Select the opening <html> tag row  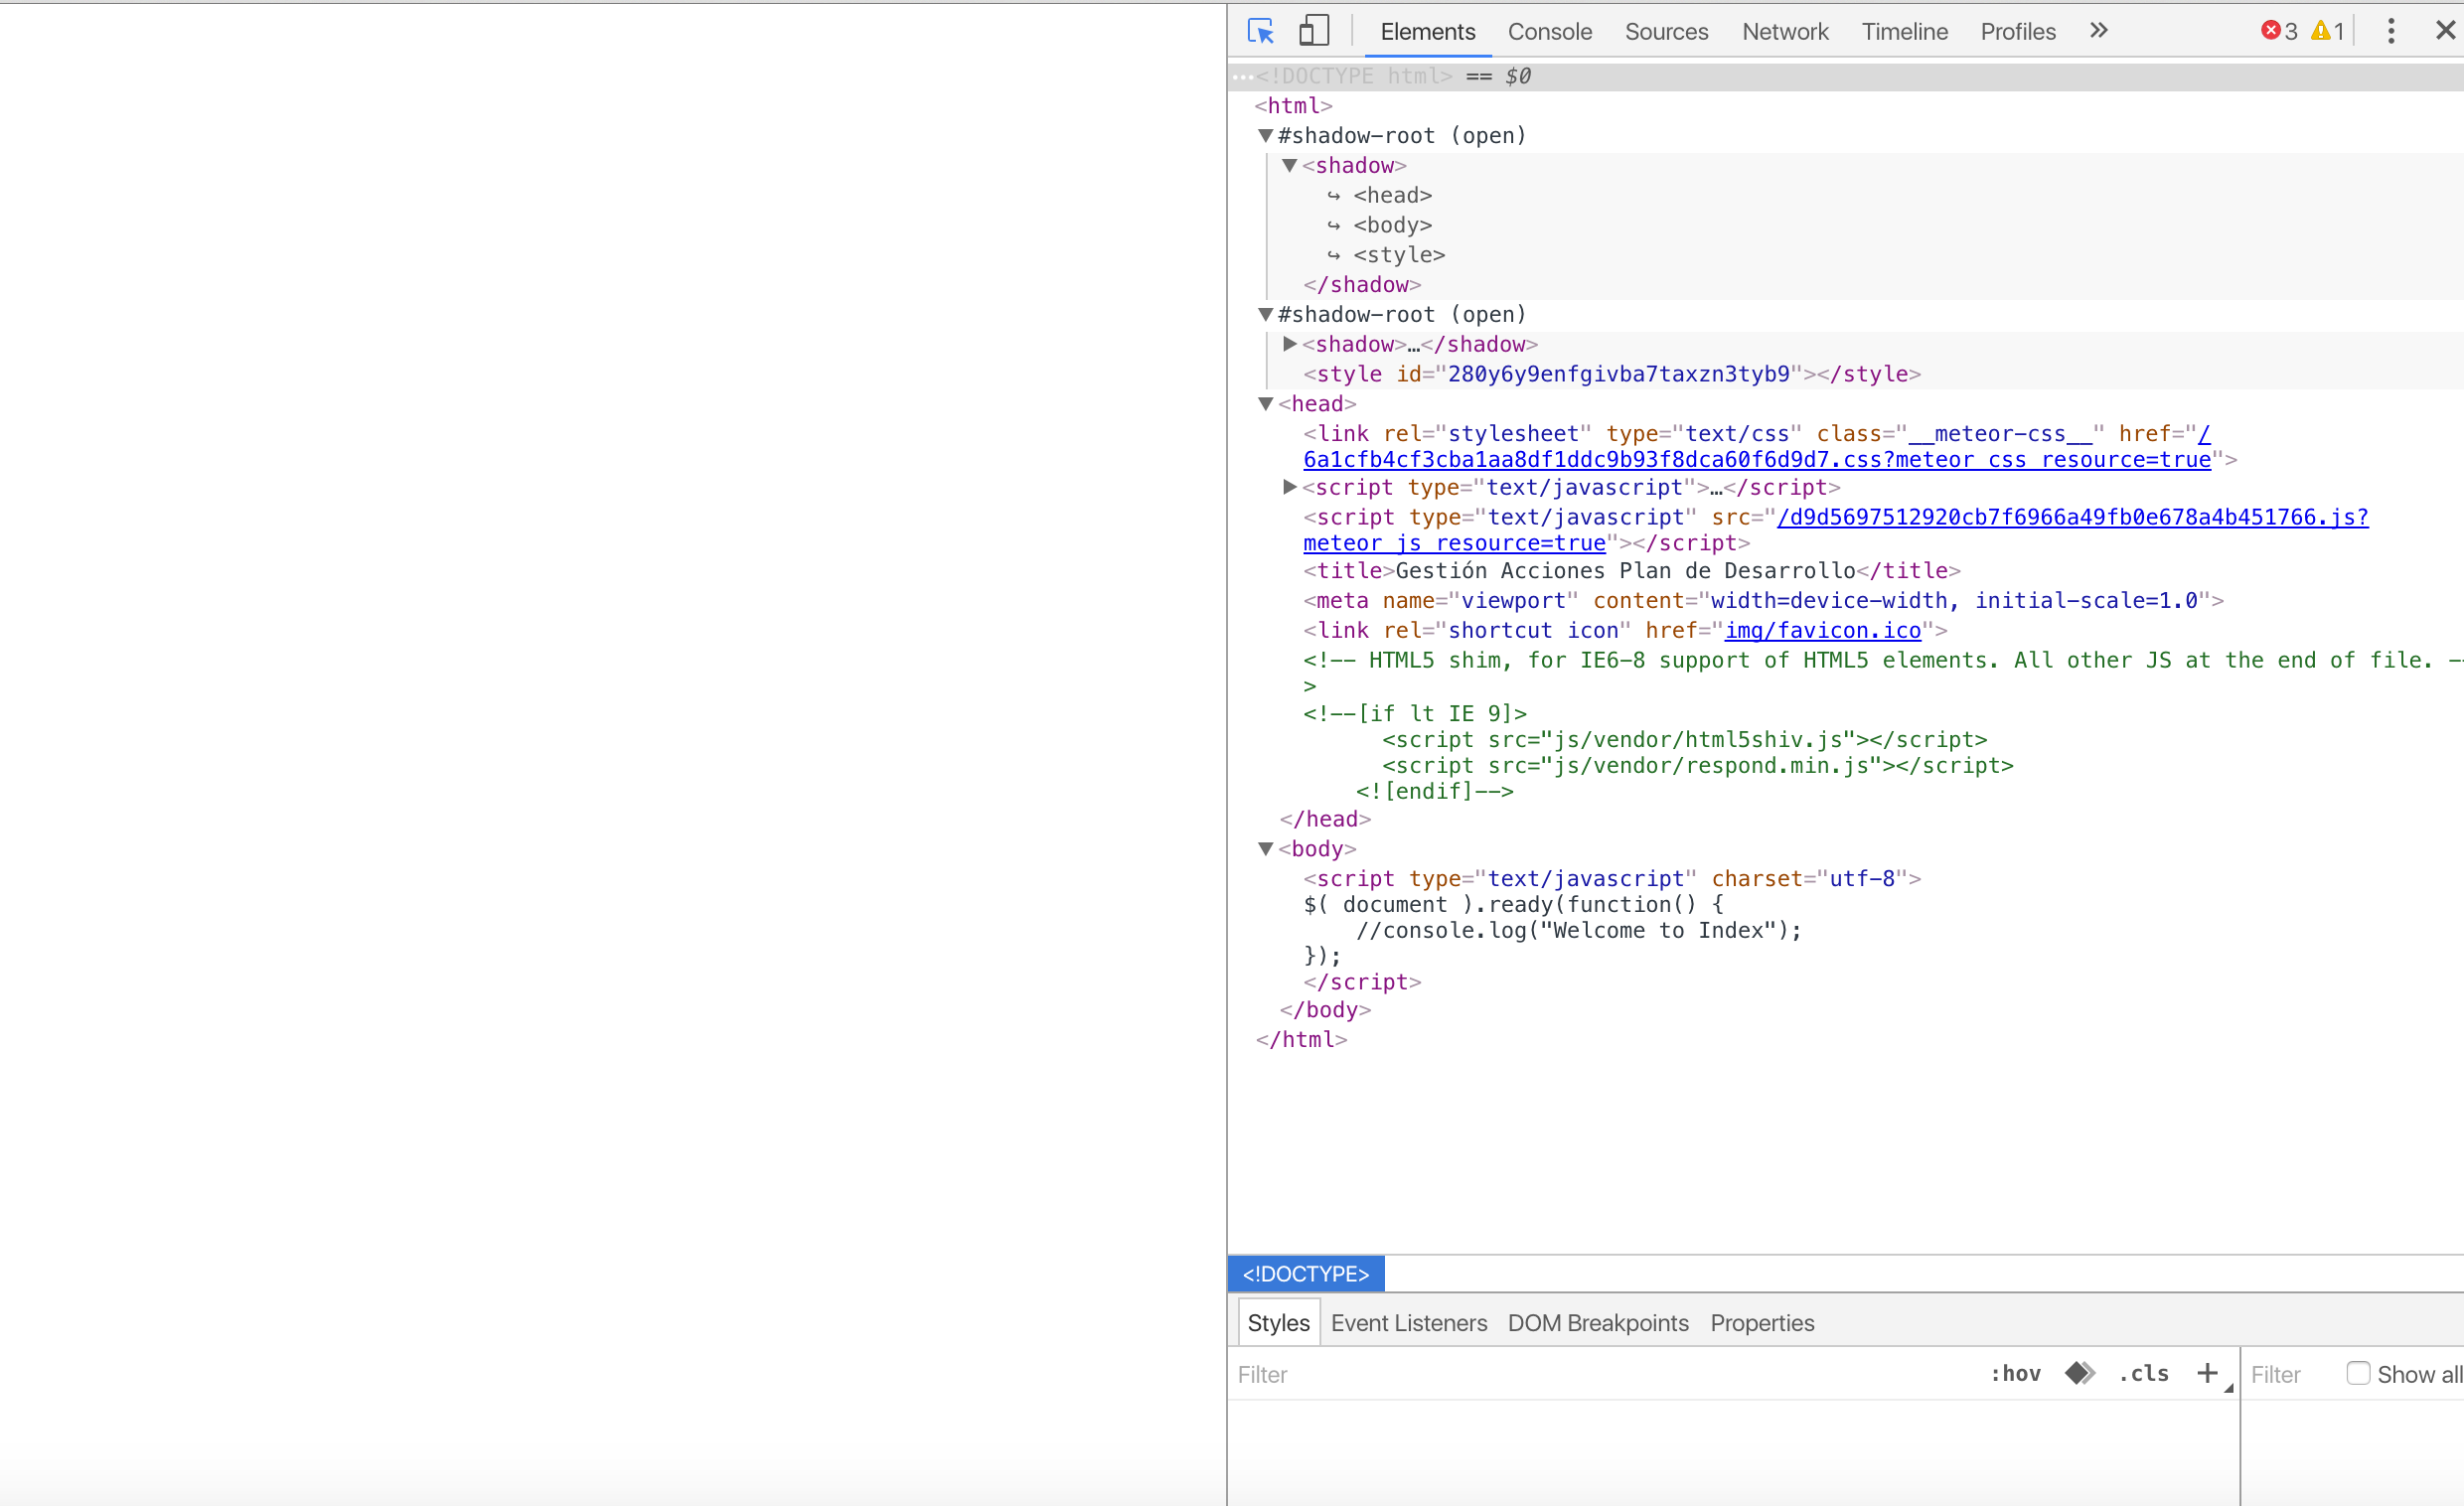click(1293, 105)
